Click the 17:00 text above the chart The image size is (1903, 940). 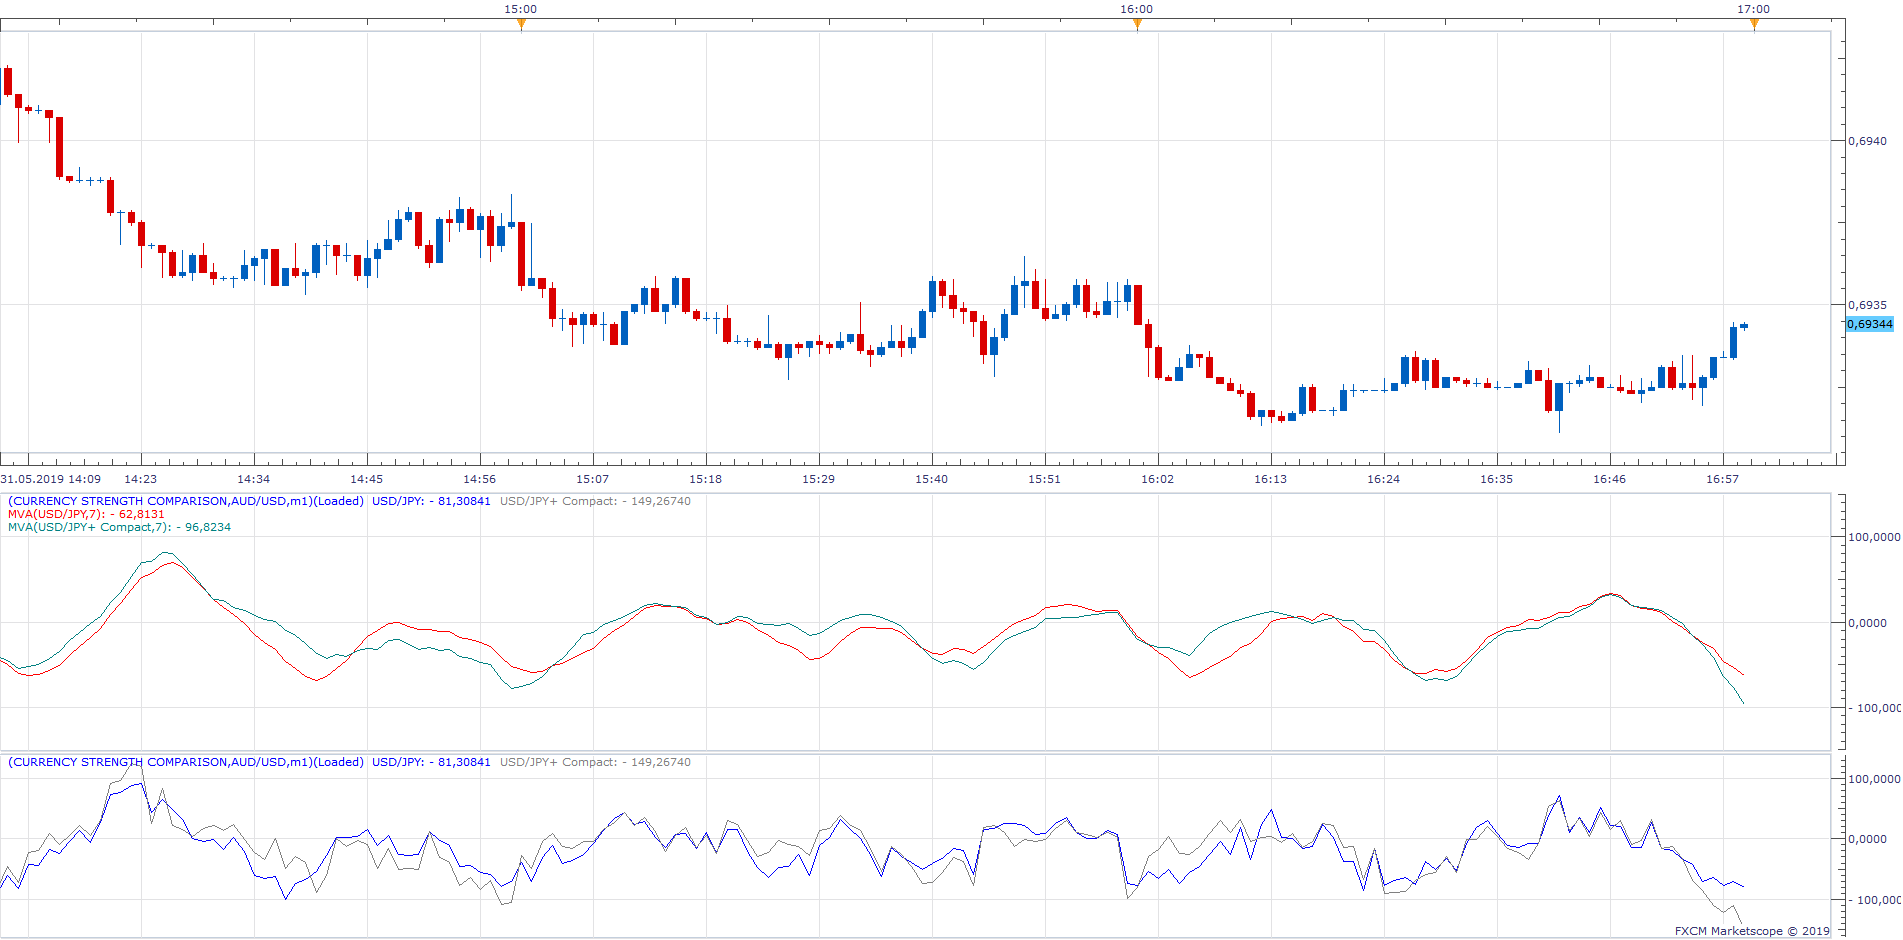click(1754, 9)
